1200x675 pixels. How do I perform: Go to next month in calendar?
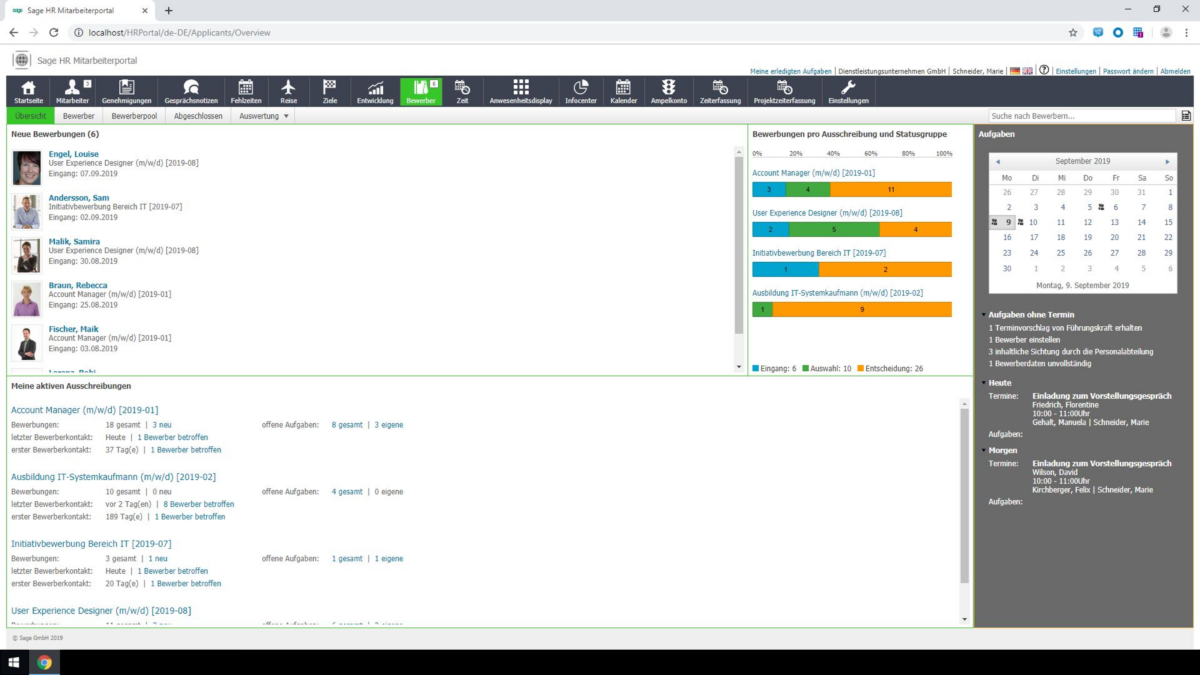pos(1167,161)
